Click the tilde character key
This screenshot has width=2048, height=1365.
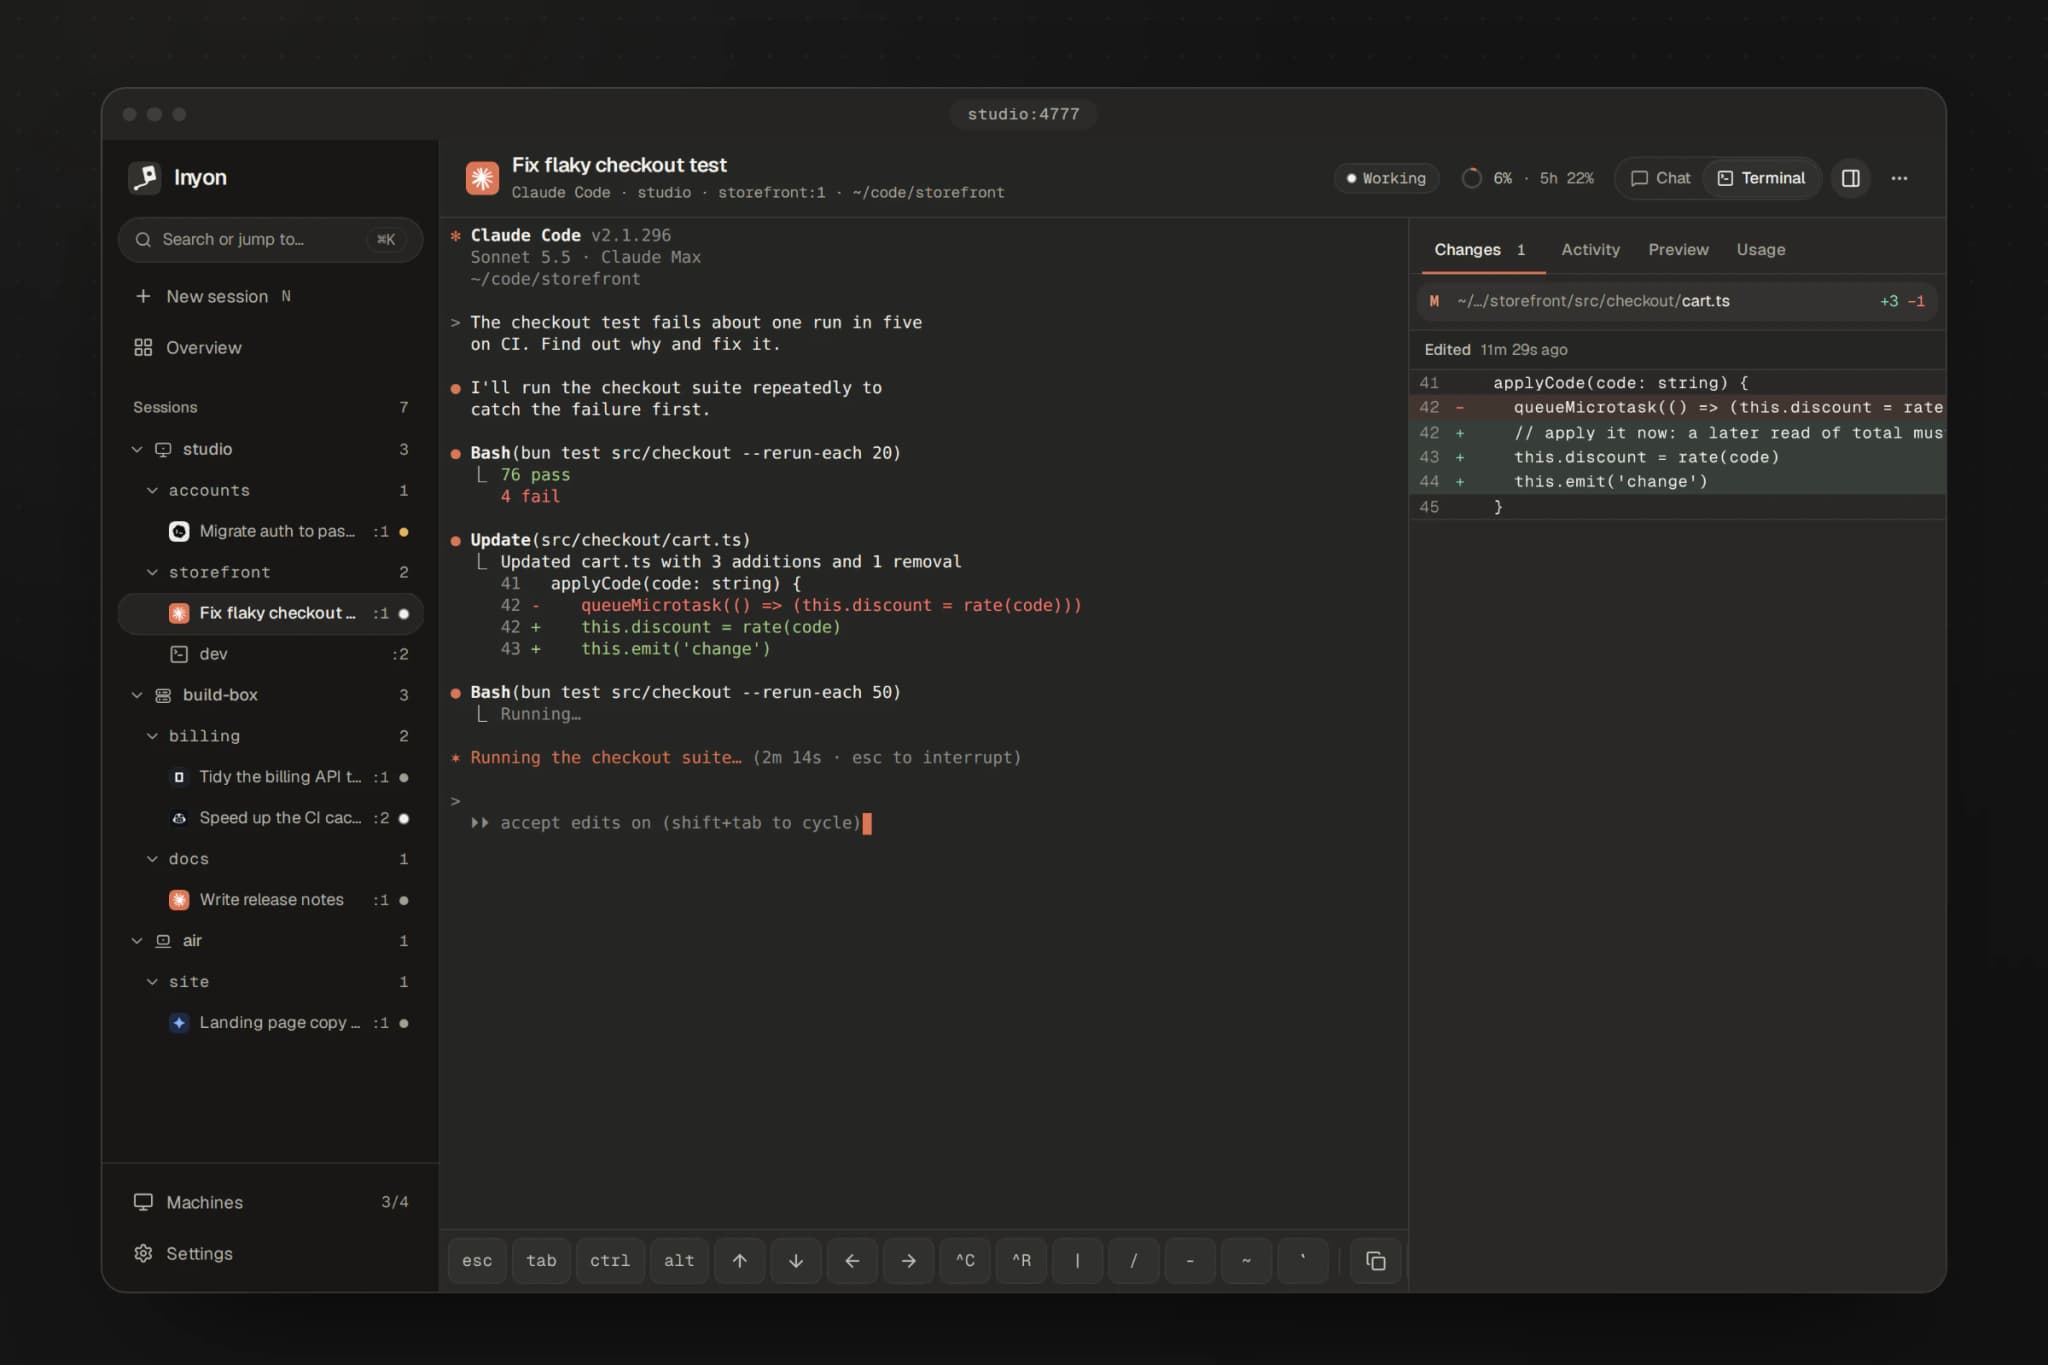tap(1246, 1260)
